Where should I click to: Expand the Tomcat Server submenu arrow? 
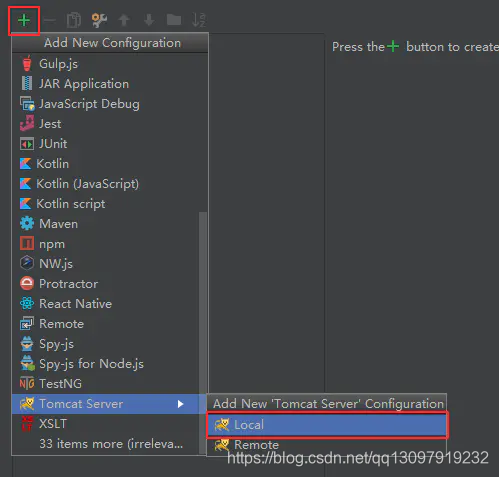click(180, 404)
